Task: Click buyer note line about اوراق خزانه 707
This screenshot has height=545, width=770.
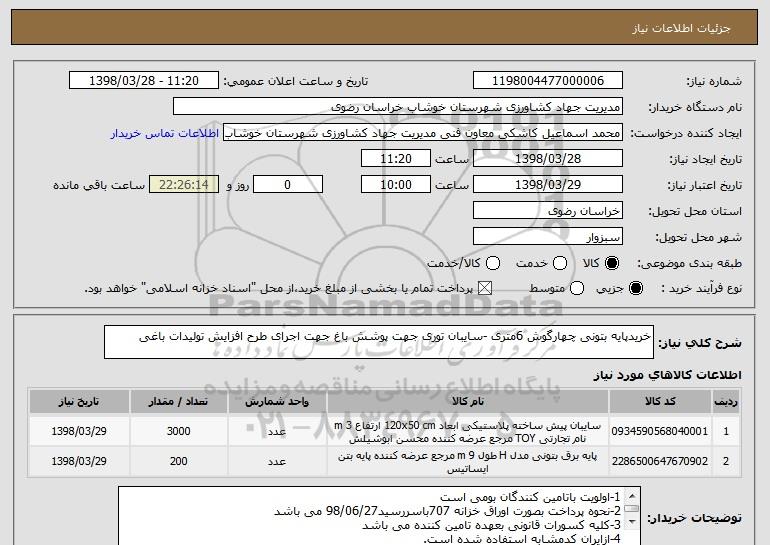Action: [x=447, y=511]
